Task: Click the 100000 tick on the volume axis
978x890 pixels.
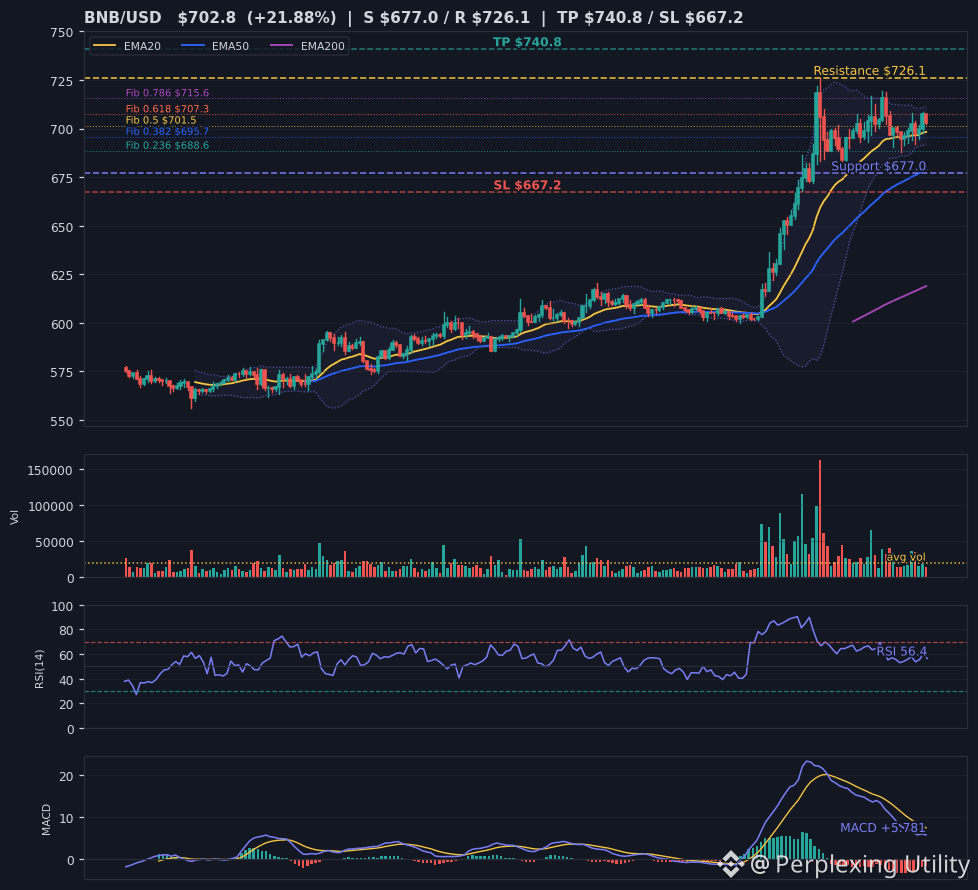Action: (x=51, y=506)
